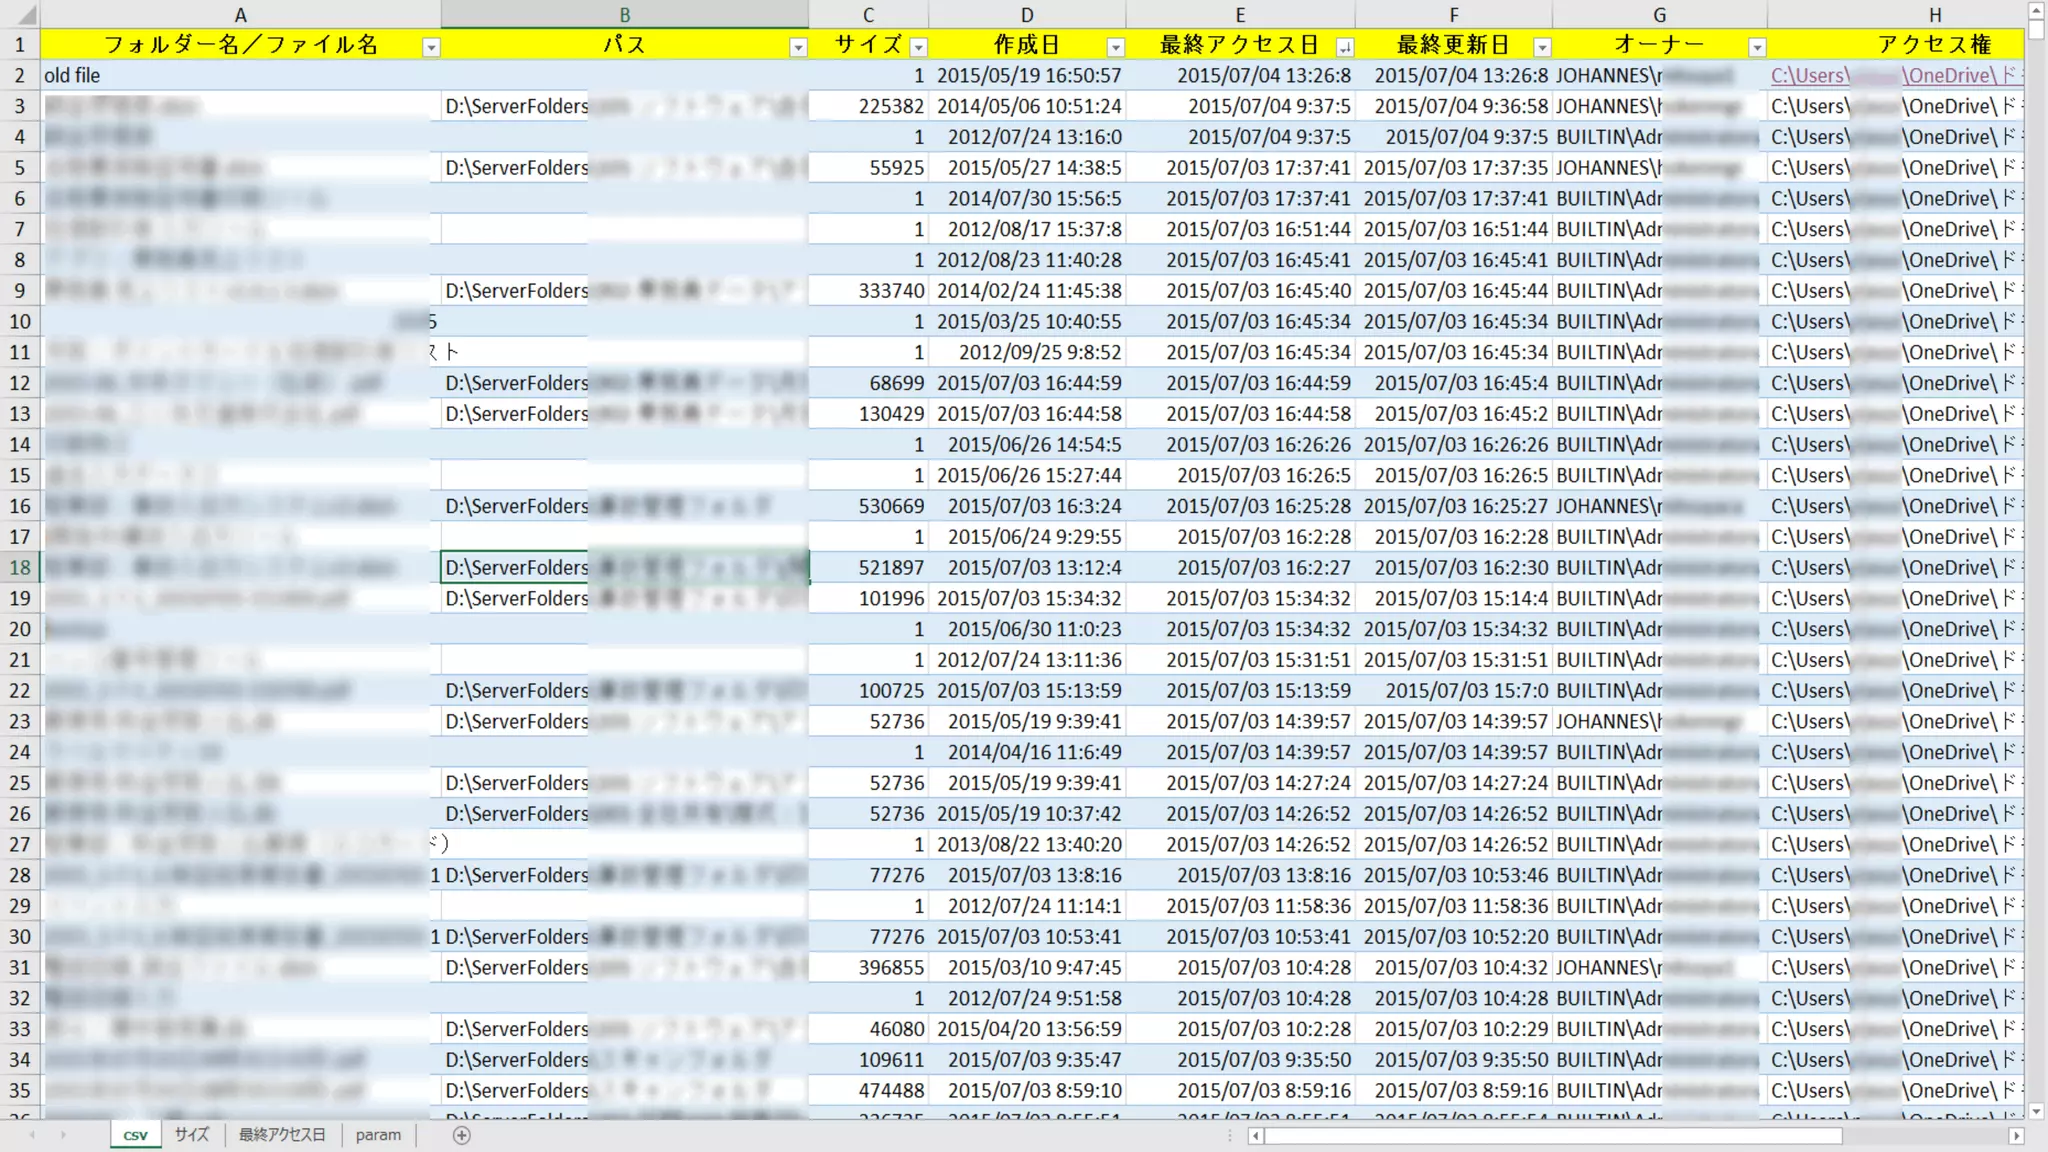
Task: Click next sheet navigation arrow
Action: (63, 1135)
